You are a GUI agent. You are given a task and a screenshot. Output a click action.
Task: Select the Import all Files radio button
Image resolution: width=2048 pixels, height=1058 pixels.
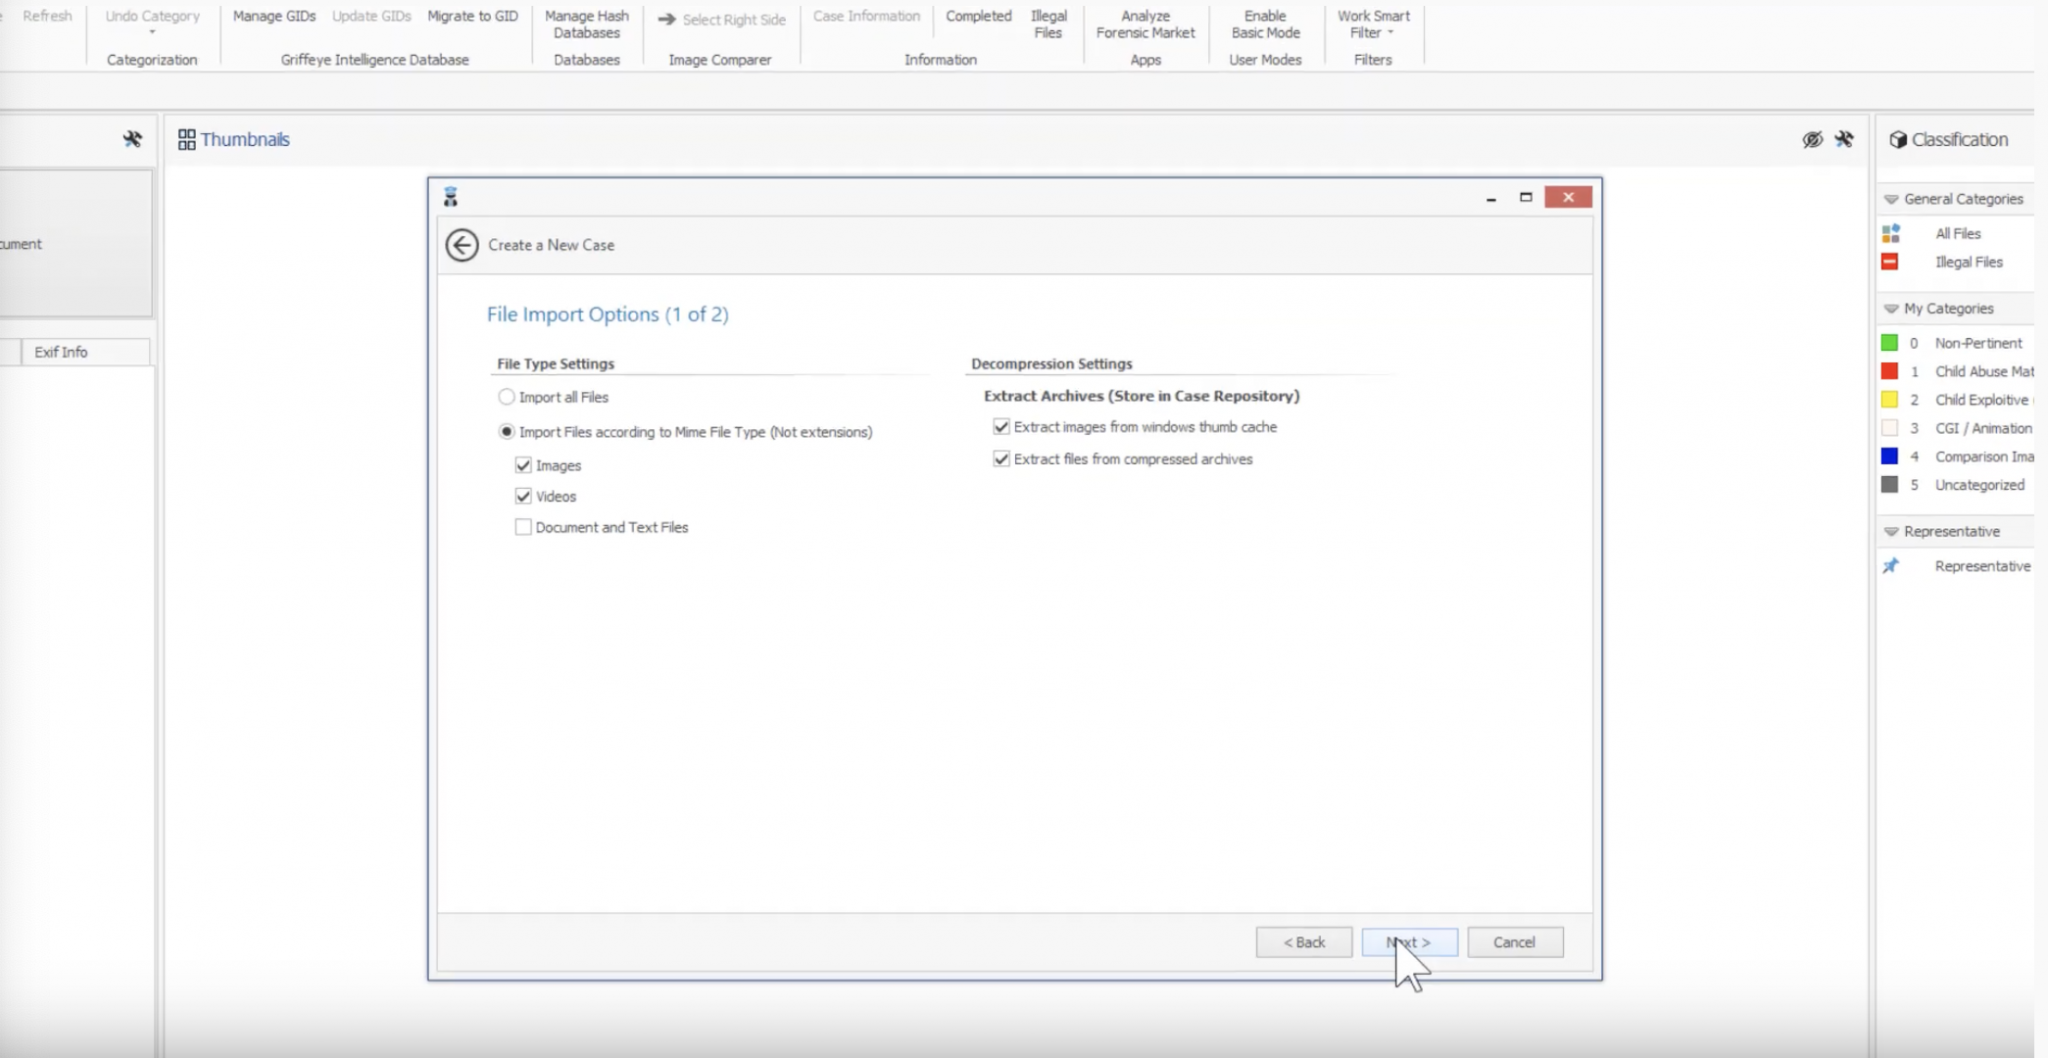pos(507,396)
